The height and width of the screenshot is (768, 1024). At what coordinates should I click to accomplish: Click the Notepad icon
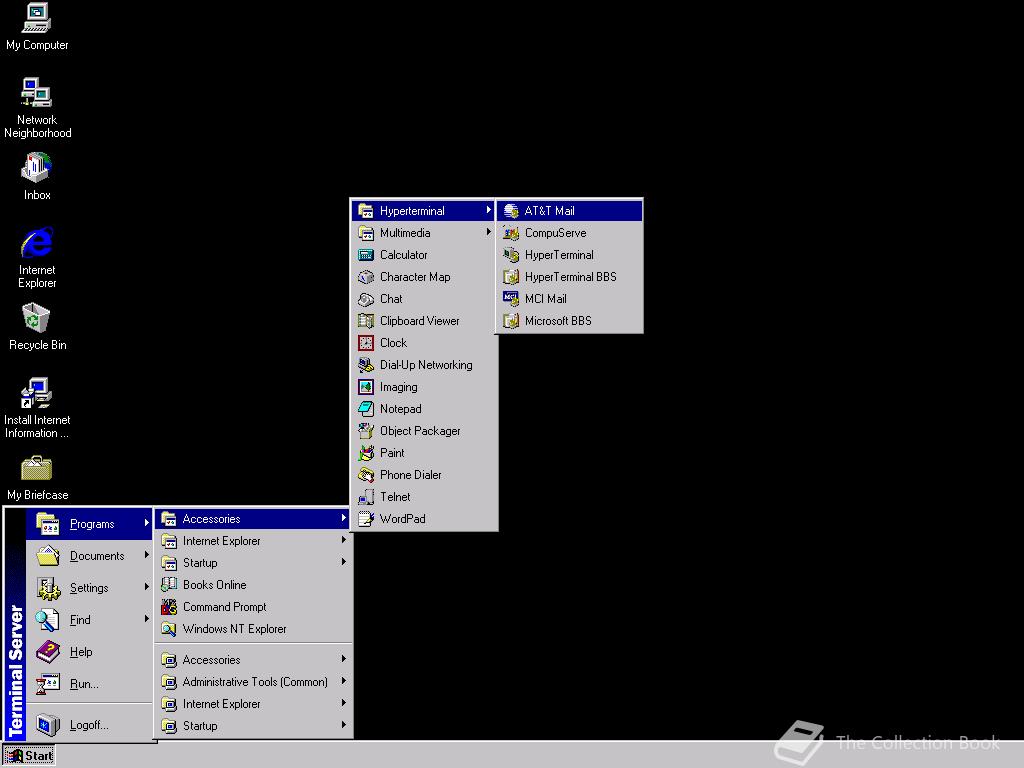pos(366,409)
